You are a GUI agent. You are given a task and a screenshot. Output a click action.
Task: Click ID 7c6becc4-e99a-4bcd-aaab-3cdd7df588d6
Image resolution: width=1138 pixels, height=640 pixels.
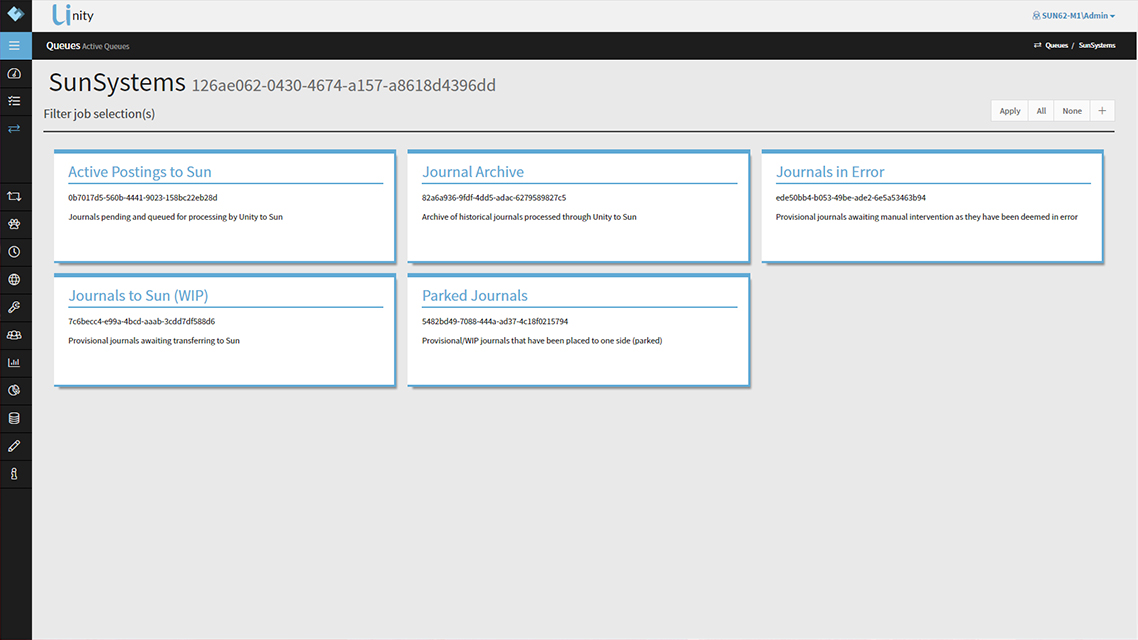(x=142, y=321)
